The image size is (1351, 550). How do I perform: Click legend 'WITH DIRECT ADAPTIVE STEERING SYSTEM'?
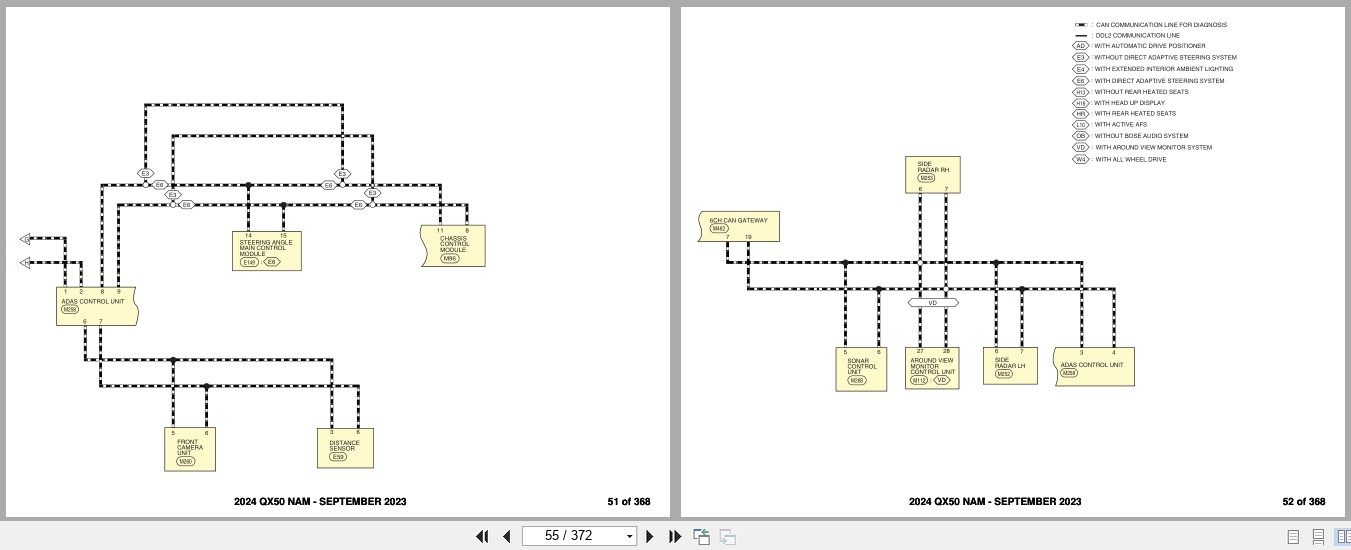[1159, 81]
